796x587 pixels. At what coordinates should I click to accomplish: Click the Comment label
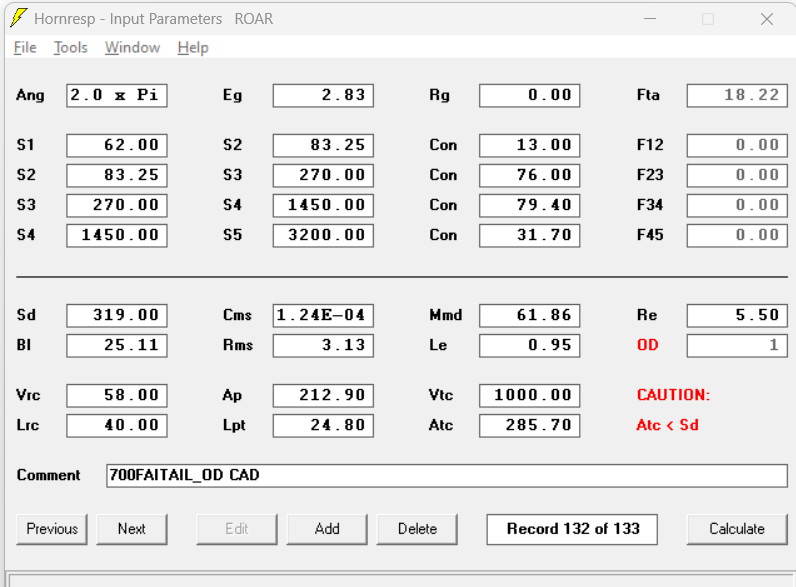48,475
